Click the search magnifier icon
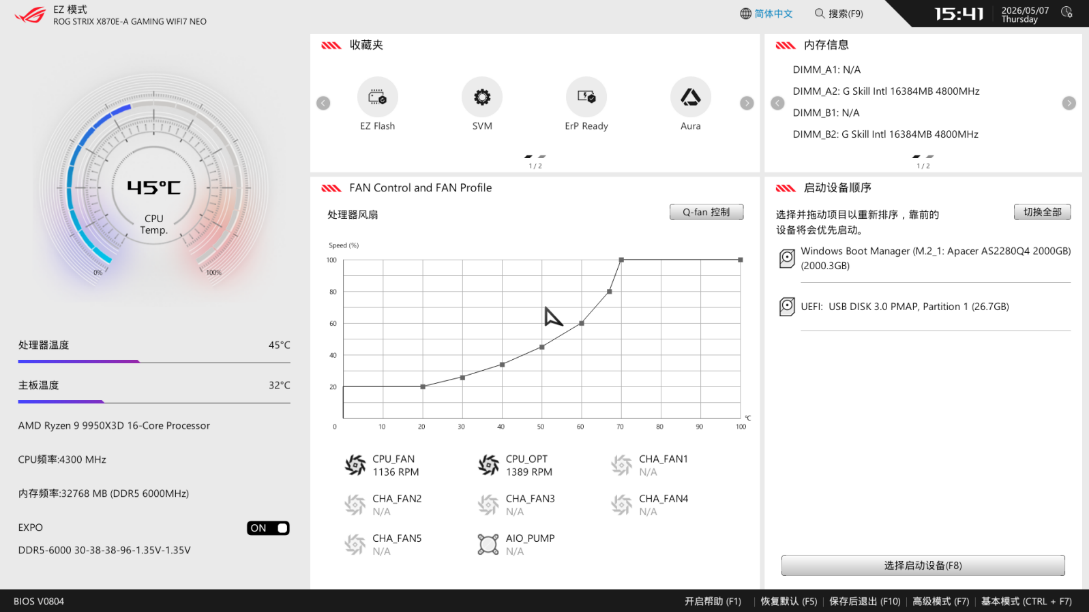This screenshot has width=1089, height=612. (x=820, y=13)
